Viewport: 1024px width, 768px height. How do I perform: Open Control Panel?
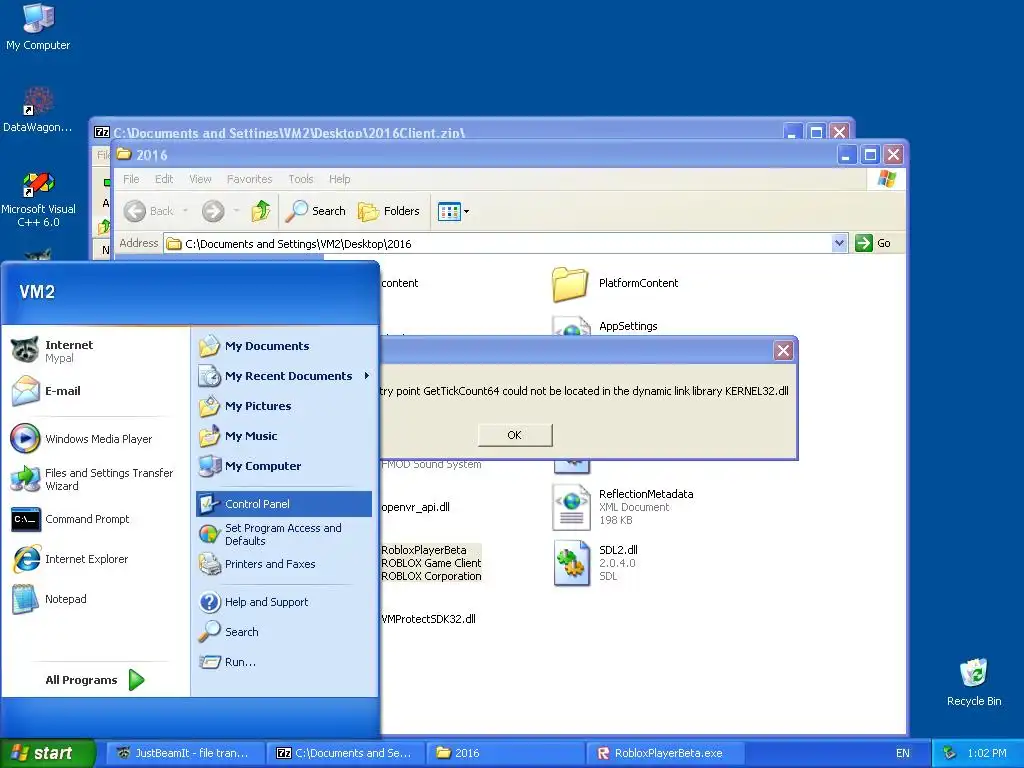coord(283,504)
